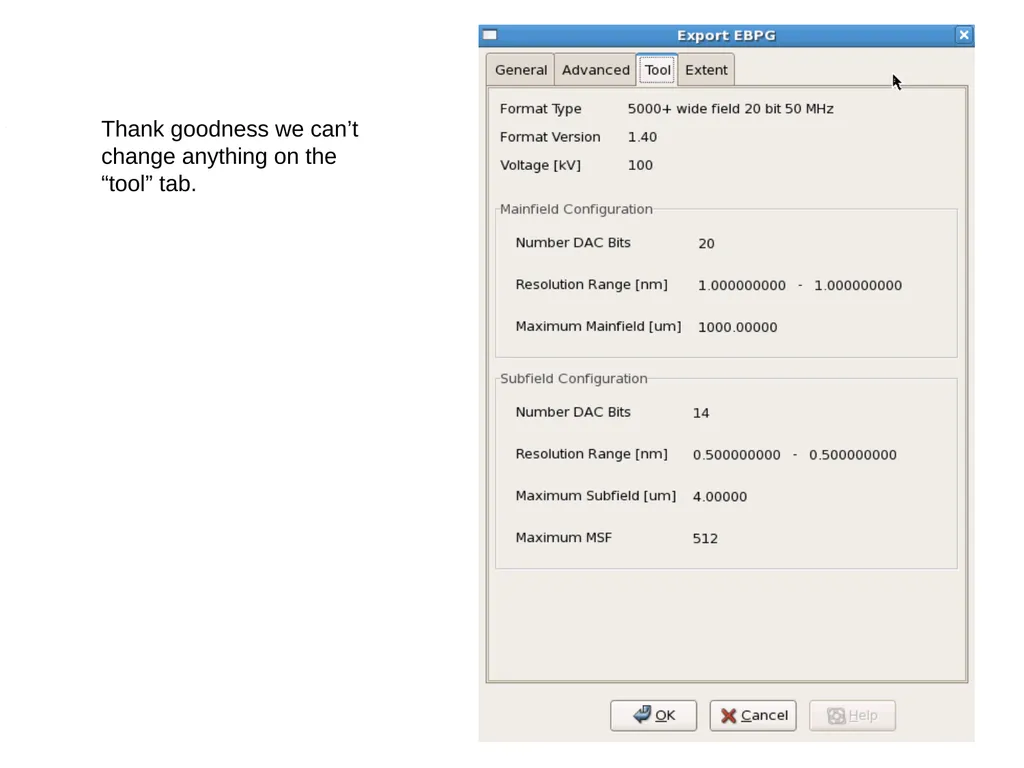The height and width of the screenshot is (768, 1024).
Task: Open window menu icon in title bar
Action: click(490, 35)
